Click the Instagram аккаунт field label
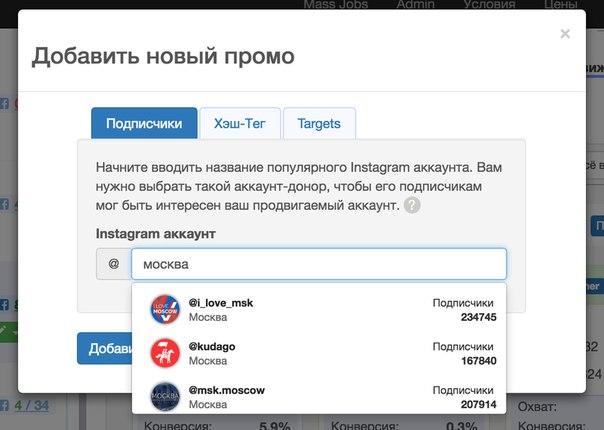Screen dimensions: 604x430 coord(156,233)
